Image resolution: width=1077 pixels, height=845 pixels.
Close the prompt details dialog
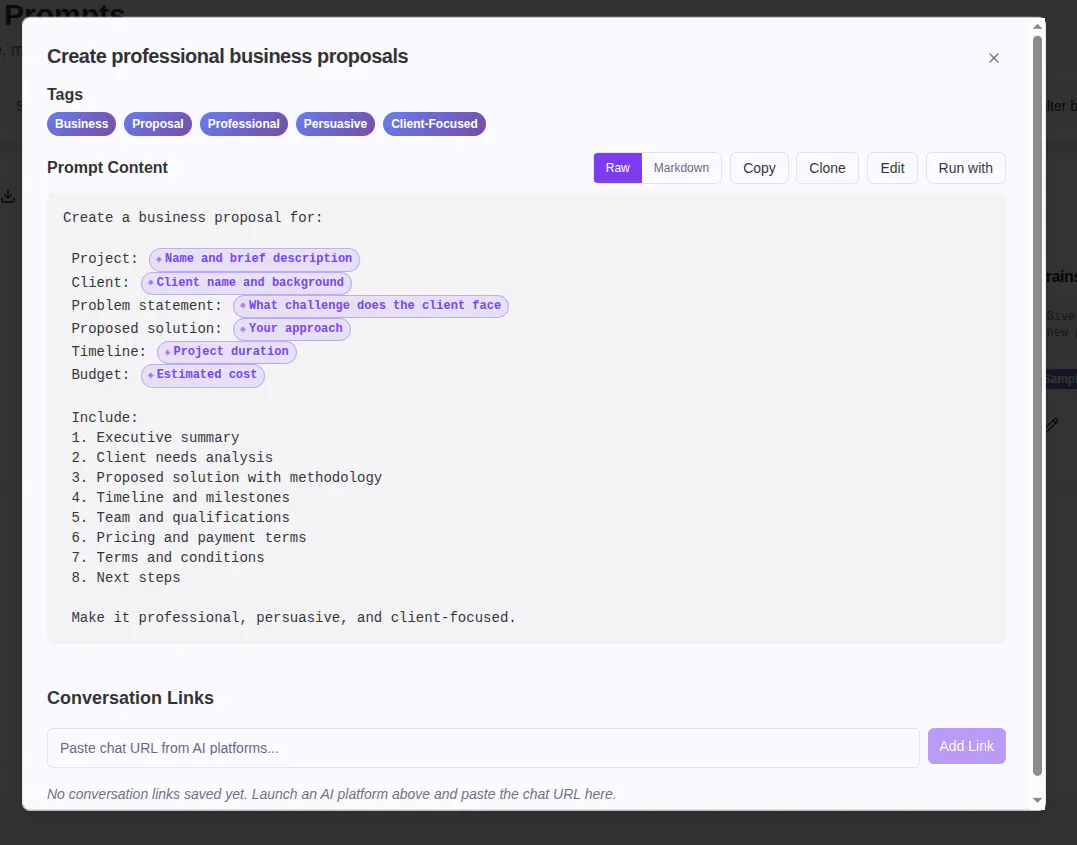(x=993, y=58)
